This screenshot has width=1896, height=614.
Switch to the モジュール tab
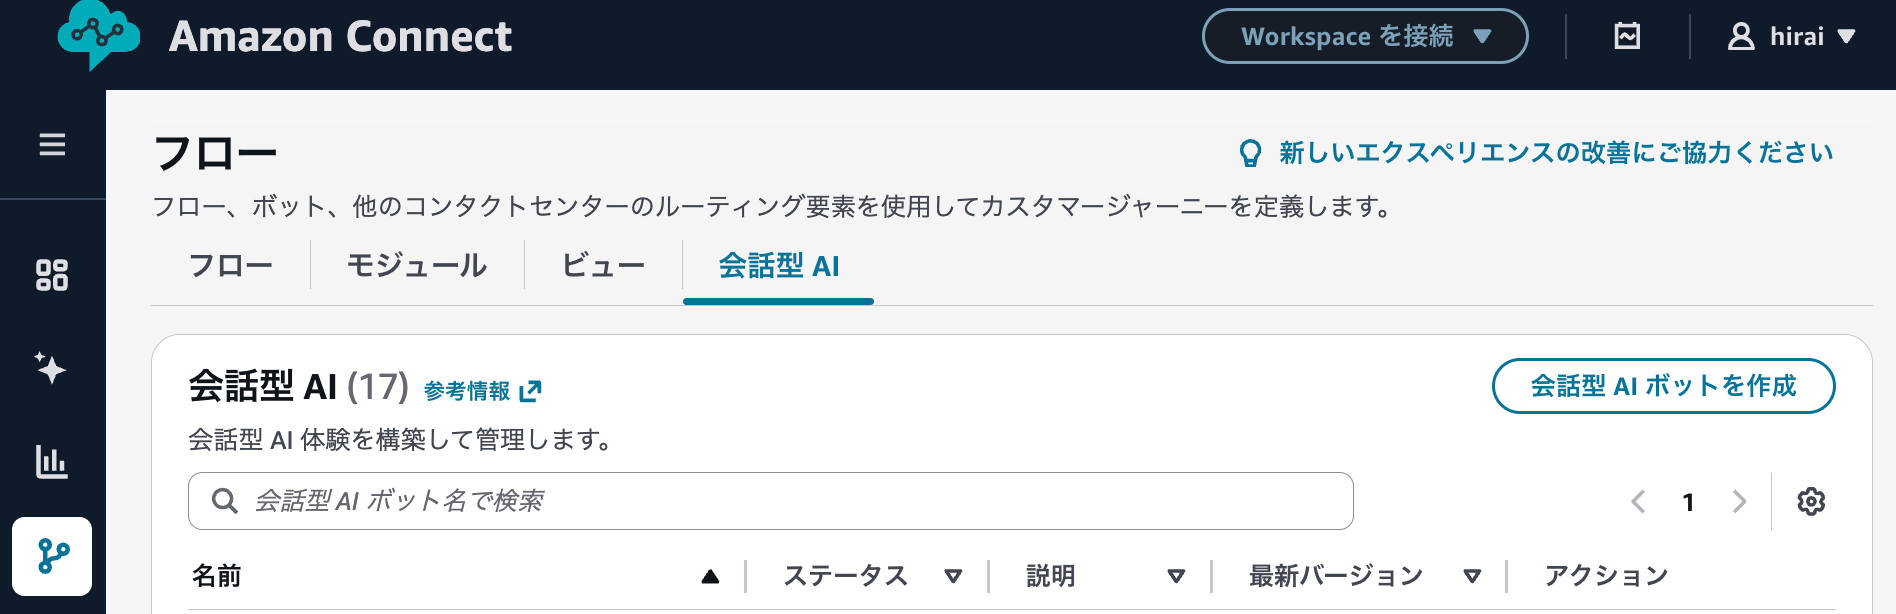[x=415, y=265]
